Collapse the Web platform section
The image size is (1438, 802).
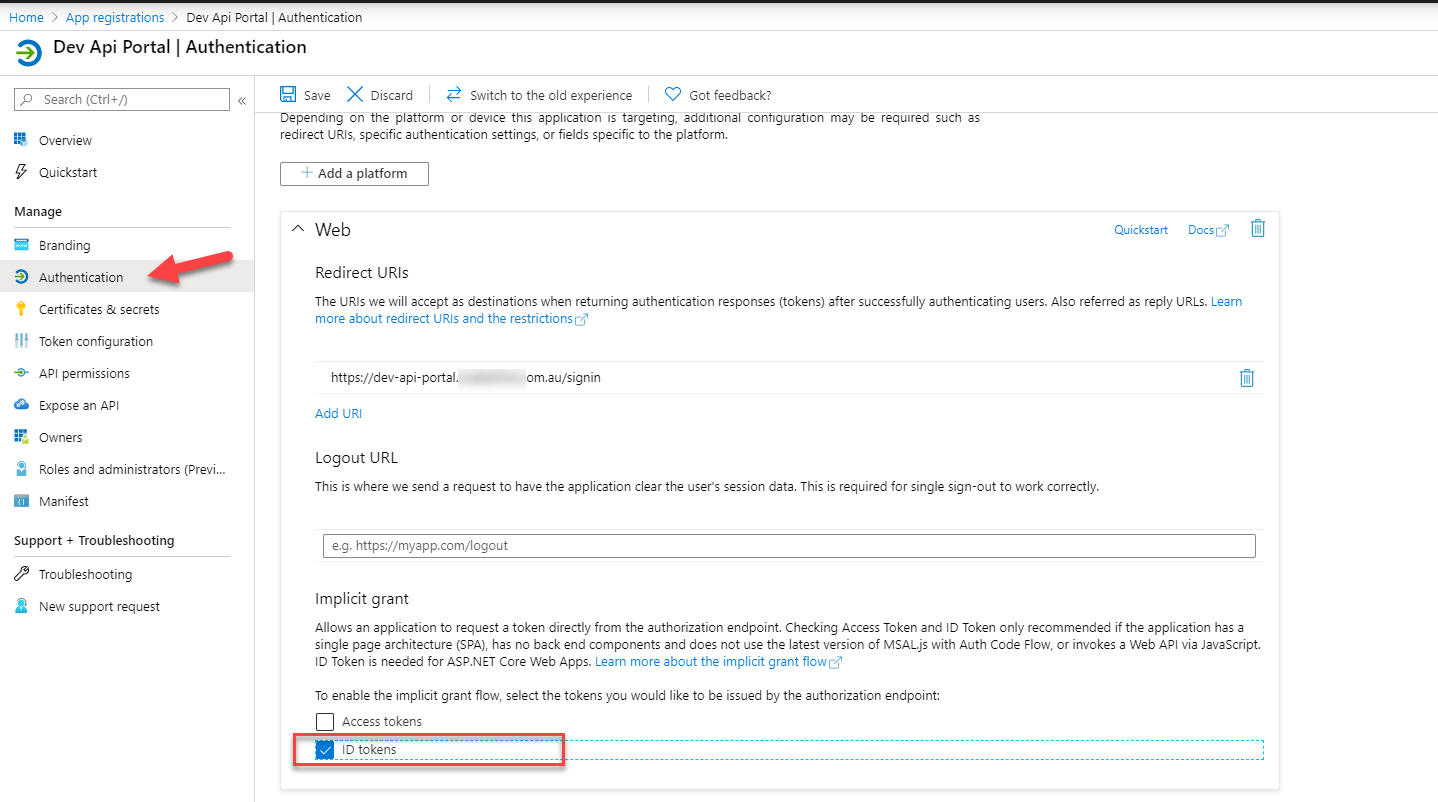297,229
